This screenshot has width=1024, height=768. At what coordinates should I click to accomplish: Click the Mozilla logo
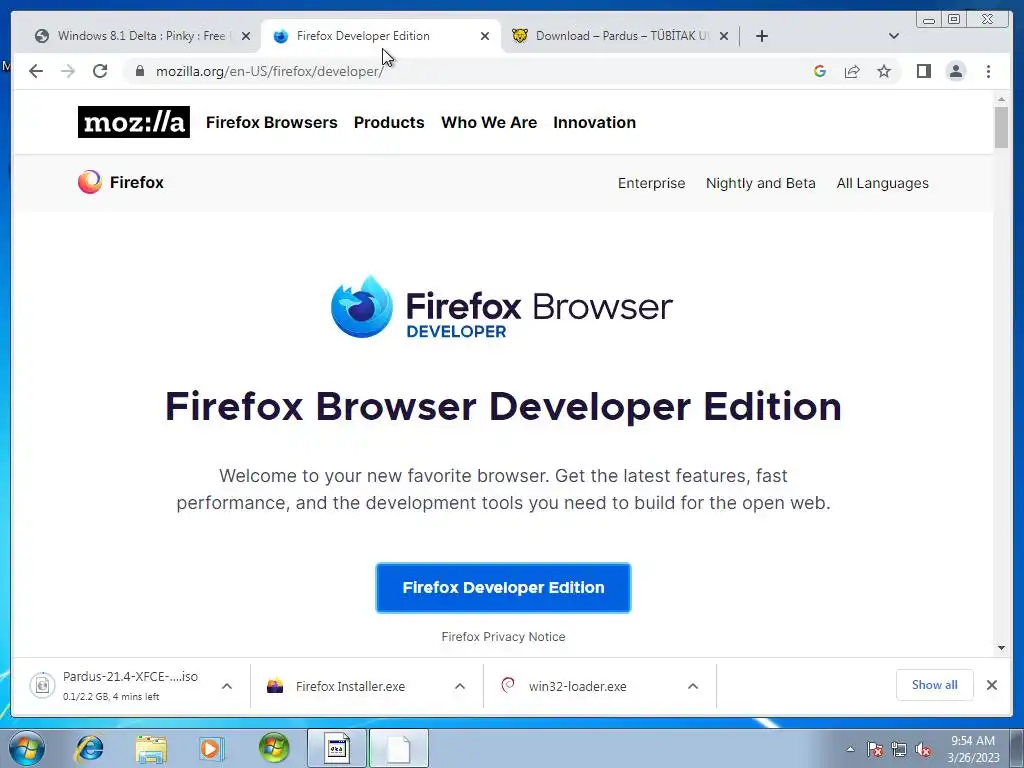pos(134,122)
